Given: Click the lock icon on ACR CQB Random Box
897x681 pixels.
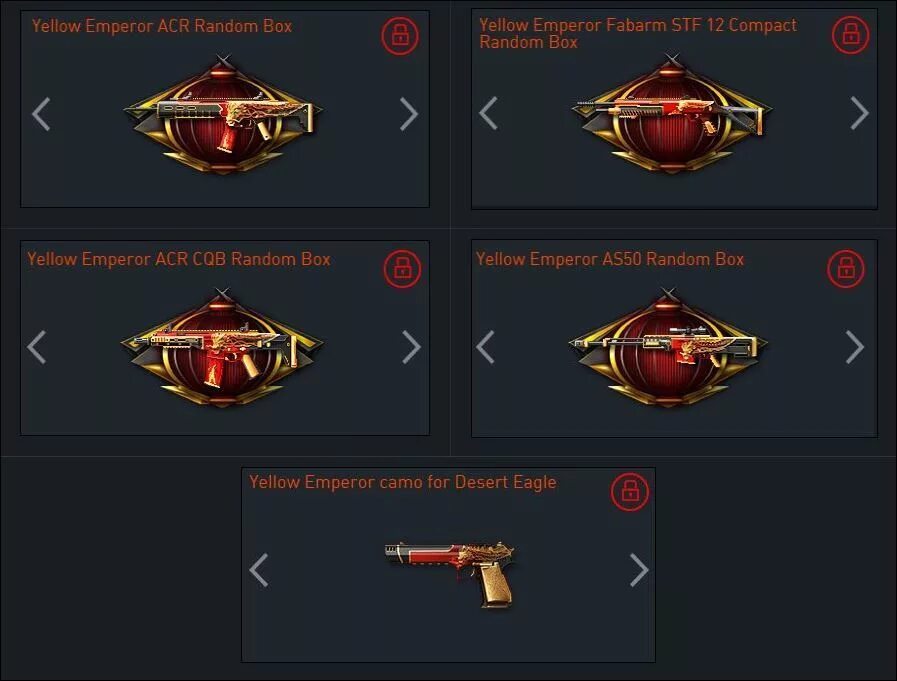Looking at the screenshot, I should [x=402, y=268].
